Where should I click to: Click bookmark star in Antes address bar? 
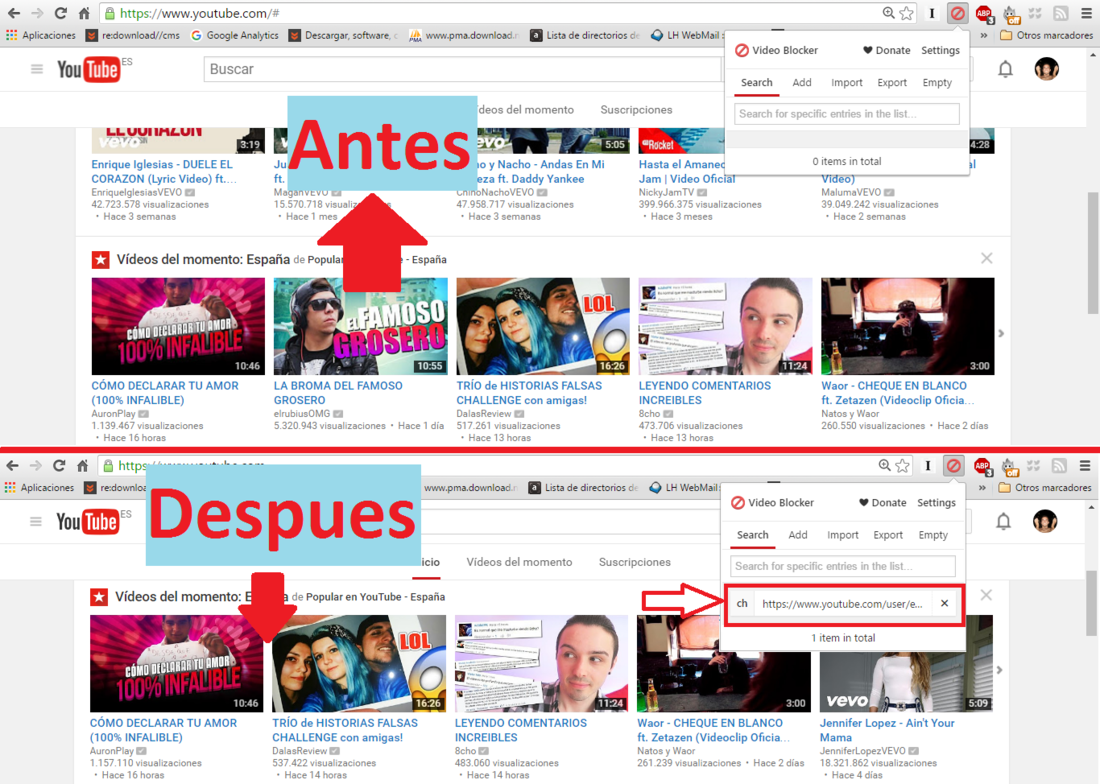click(x=907, y=13)
